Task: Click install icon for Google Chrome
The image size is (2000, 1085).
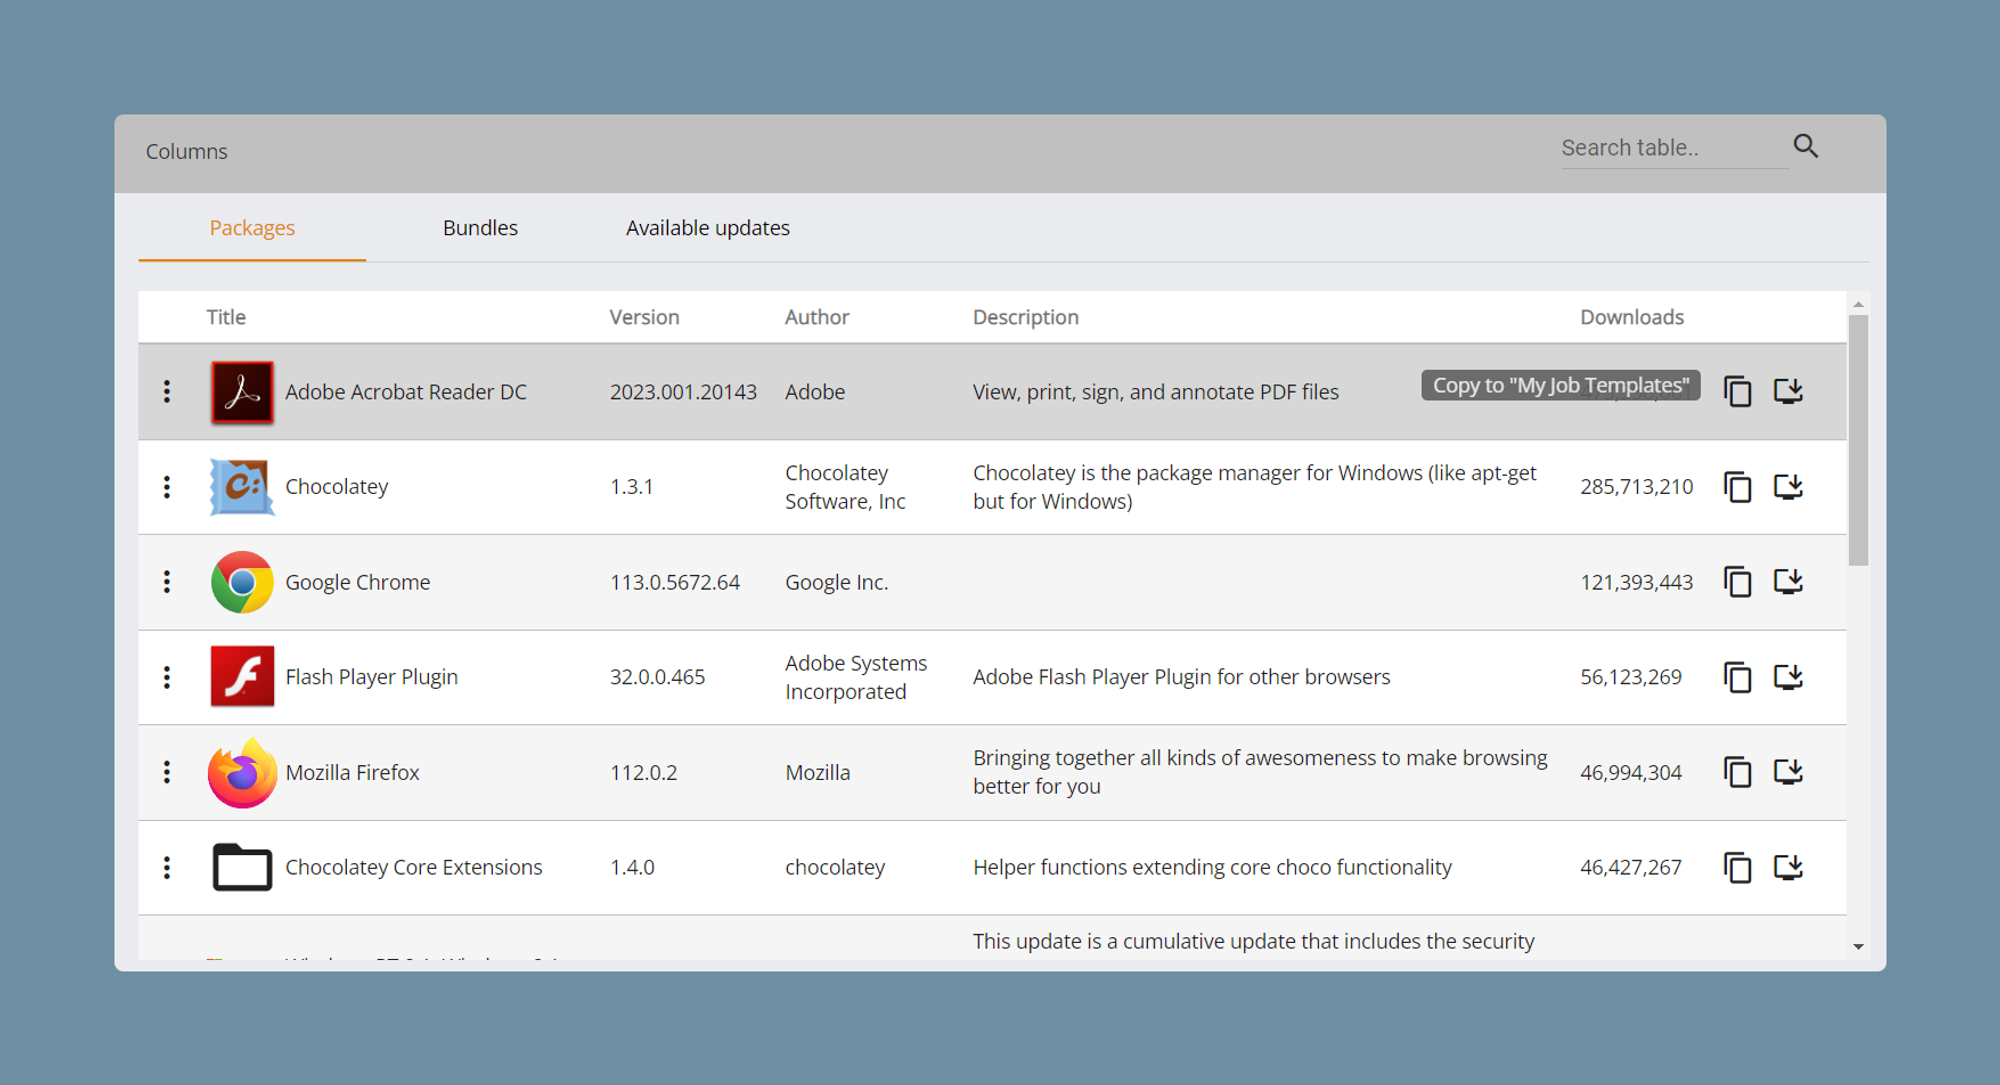Action: pyautogui.click(x=1788, y=582)
